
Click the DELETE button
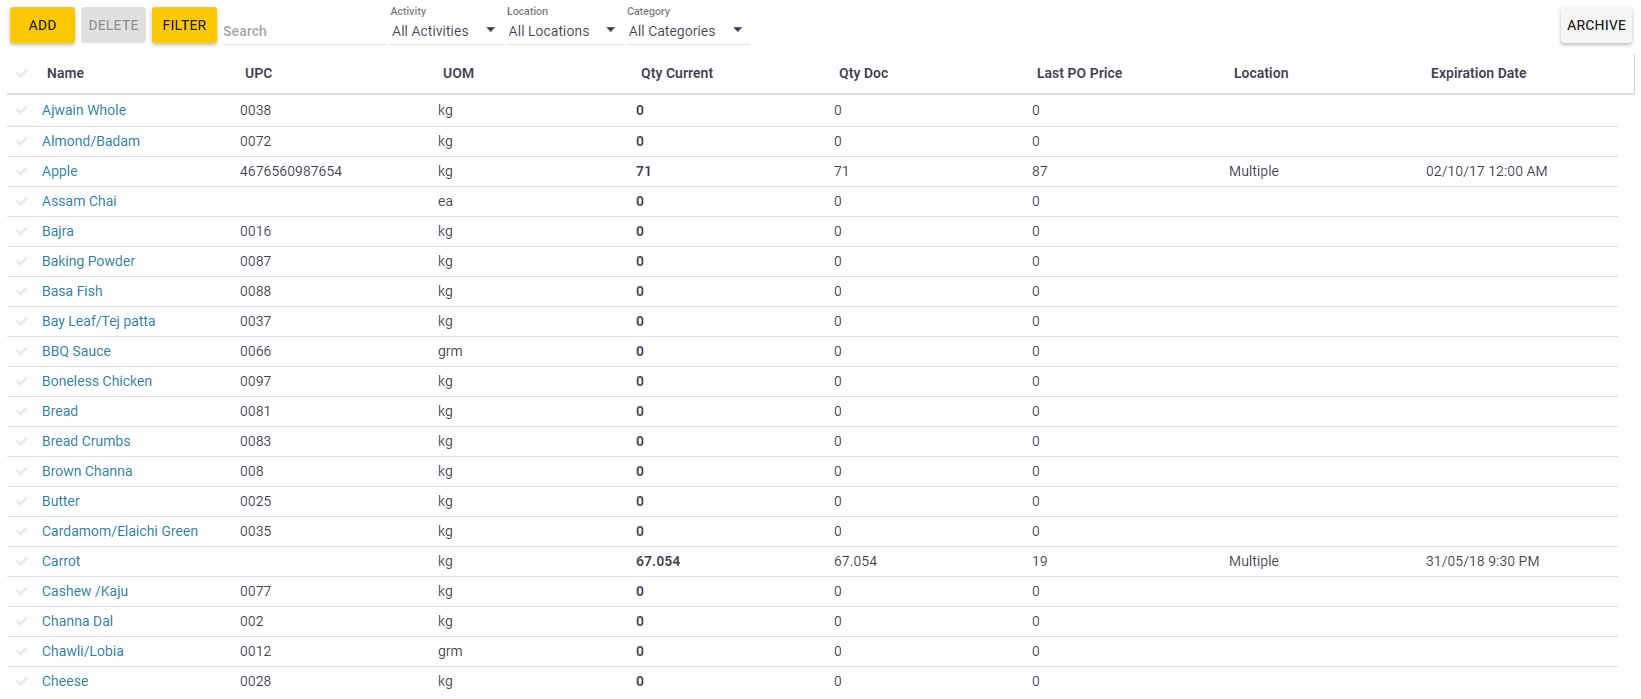click(x=112, y=25)
